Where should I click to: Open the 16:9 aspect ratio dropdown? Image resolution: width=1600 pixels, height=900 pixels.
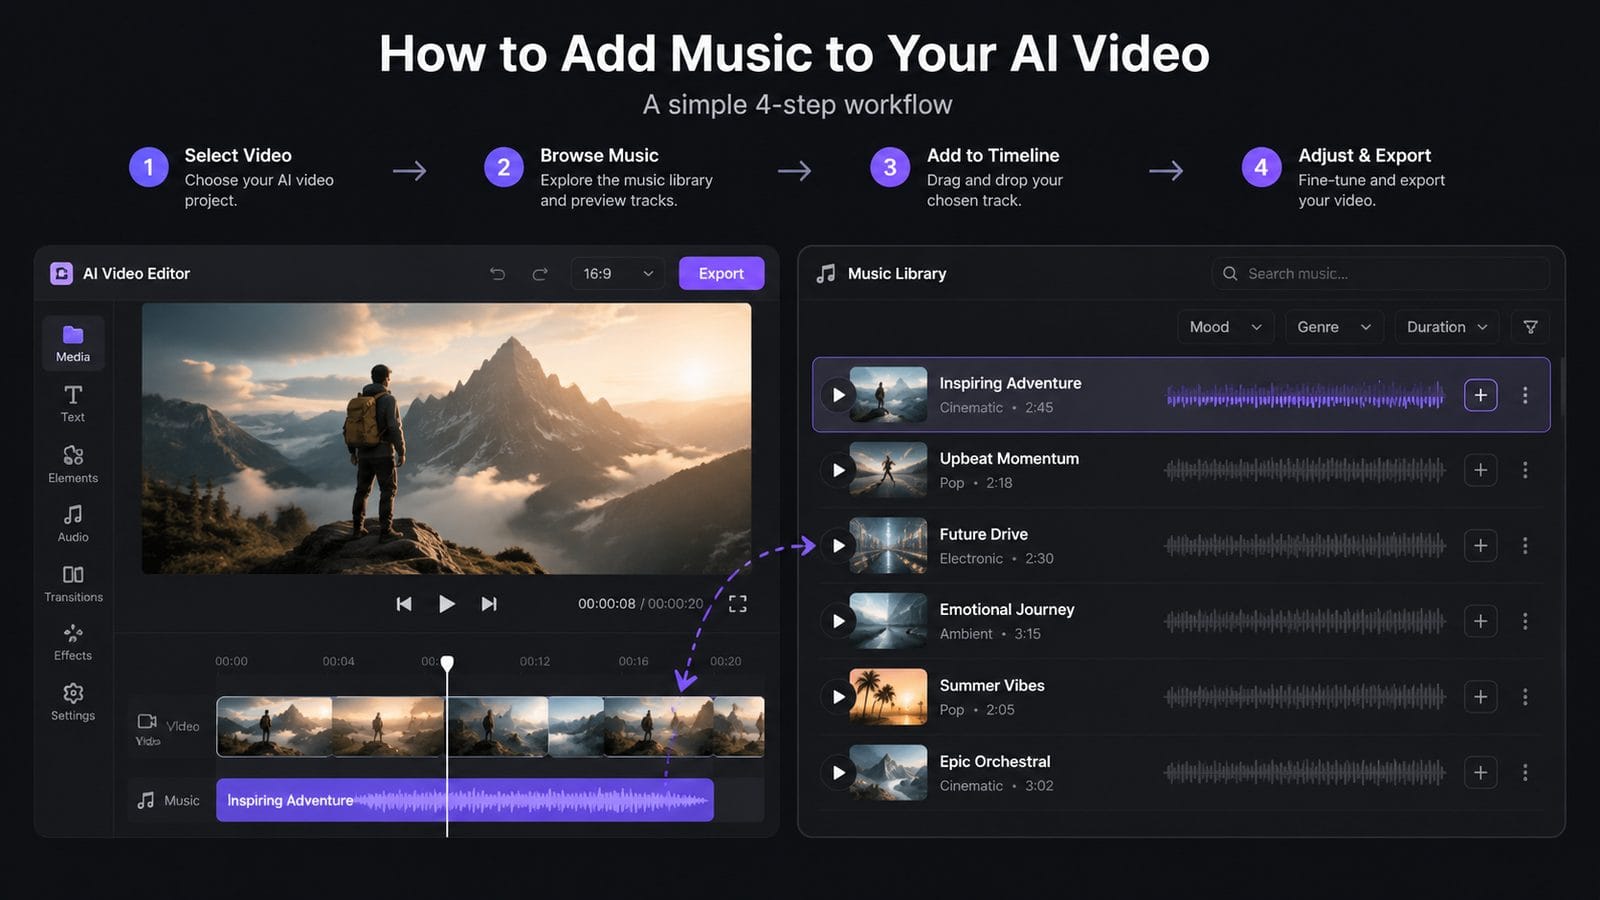point(617,273)
